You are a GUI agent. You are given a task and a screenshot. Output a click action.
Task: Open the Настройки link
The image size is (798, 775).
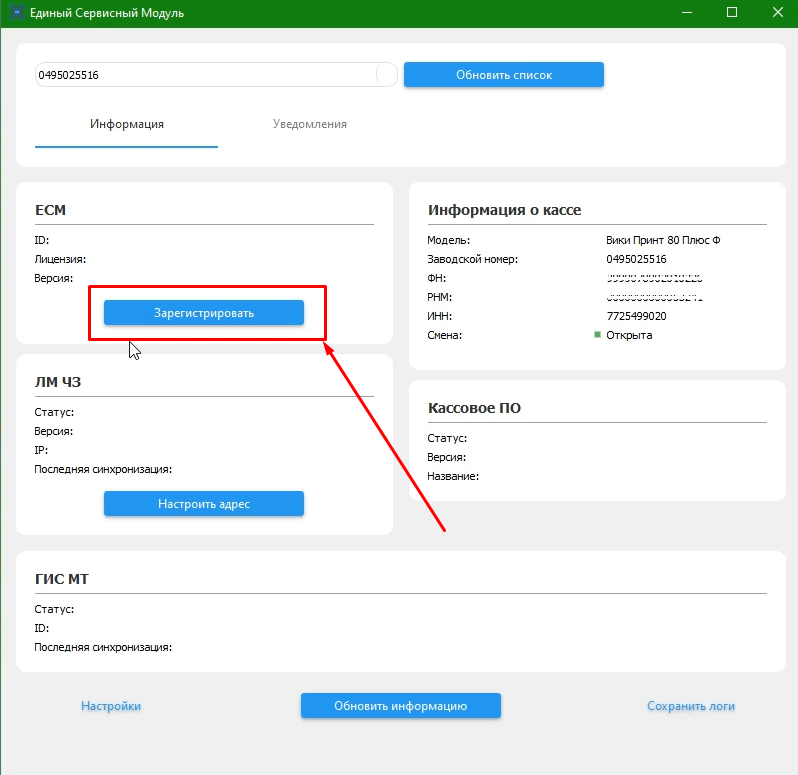[x=111, y=706]
